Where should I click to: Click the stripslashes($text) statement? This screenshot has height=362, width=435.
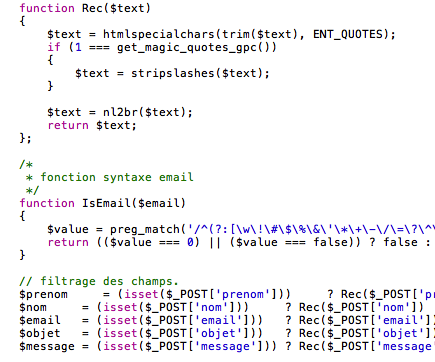(x=172, y=73)
